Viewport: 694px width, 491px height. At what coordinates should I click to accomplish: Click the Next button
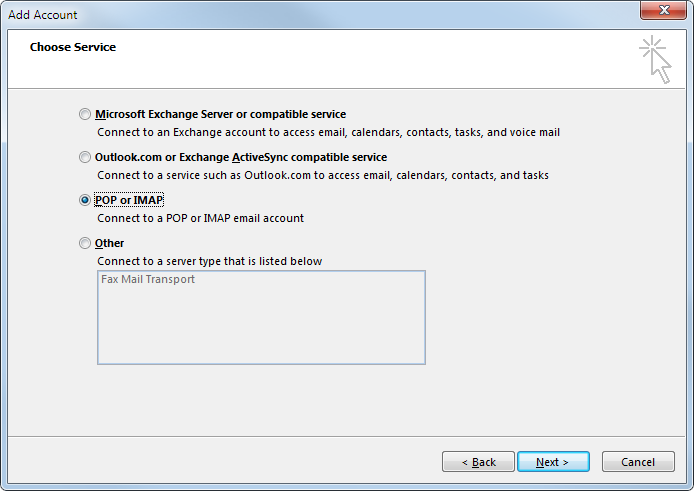552,462
